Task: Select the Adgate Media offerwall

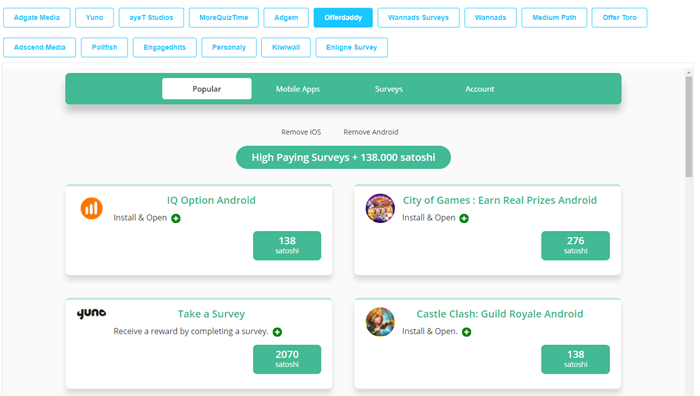Action: 37,17
